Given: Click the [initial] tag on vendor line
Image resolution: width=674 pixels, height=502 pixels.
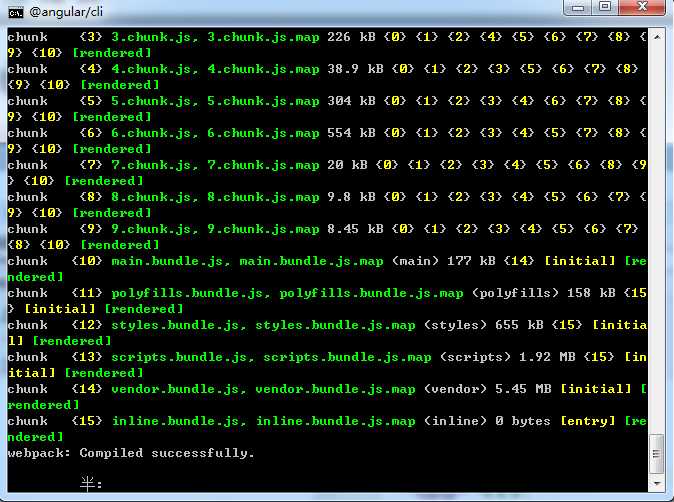Looking at the screenshot, I should point(595,389).
